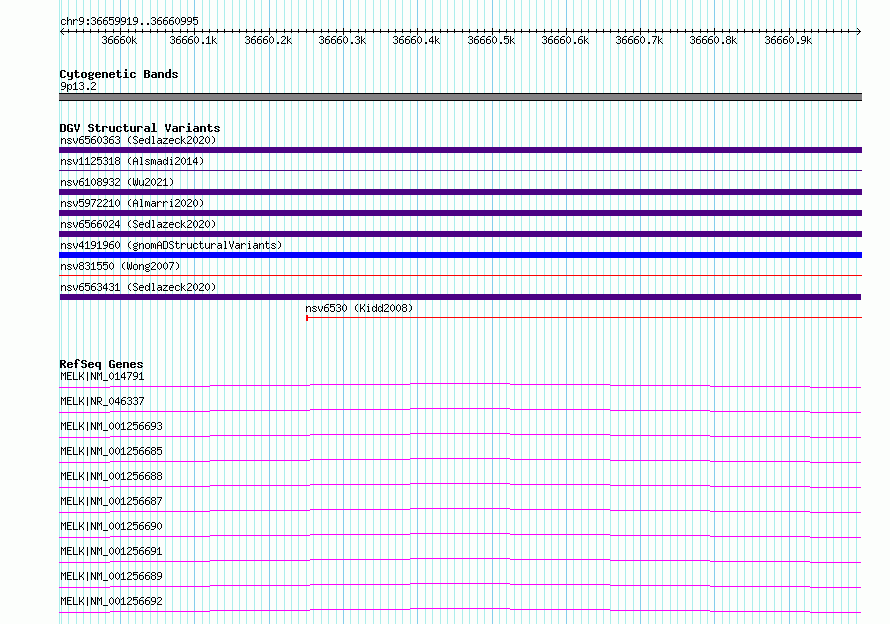Click the RefSeq Genes track title
Screen dimensions: 890x624
pos(101,364)
